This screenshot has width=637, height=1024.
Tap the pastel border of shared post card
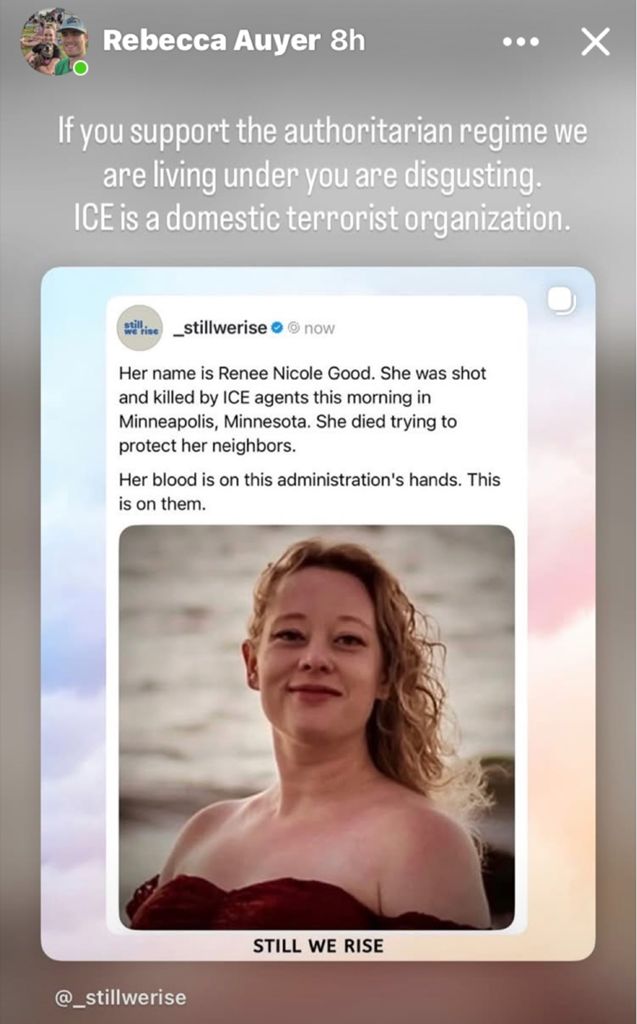[74, 614]
